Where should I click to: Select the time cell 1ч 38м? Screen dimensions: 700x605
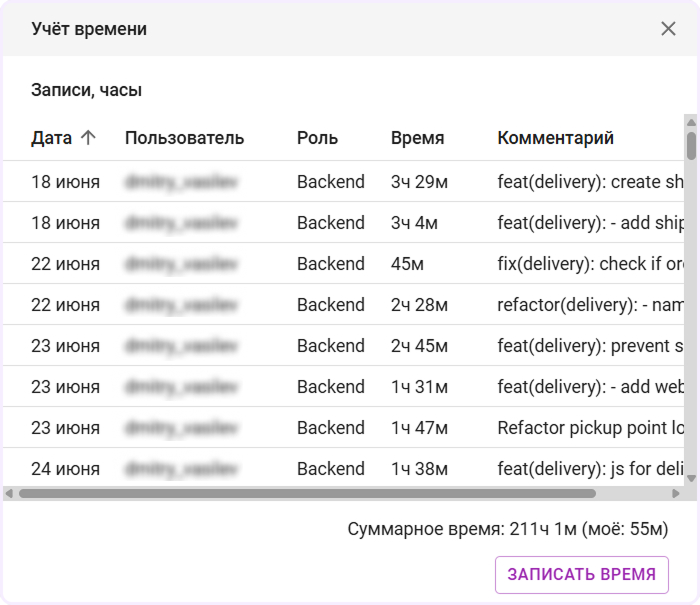coord(419,469)
